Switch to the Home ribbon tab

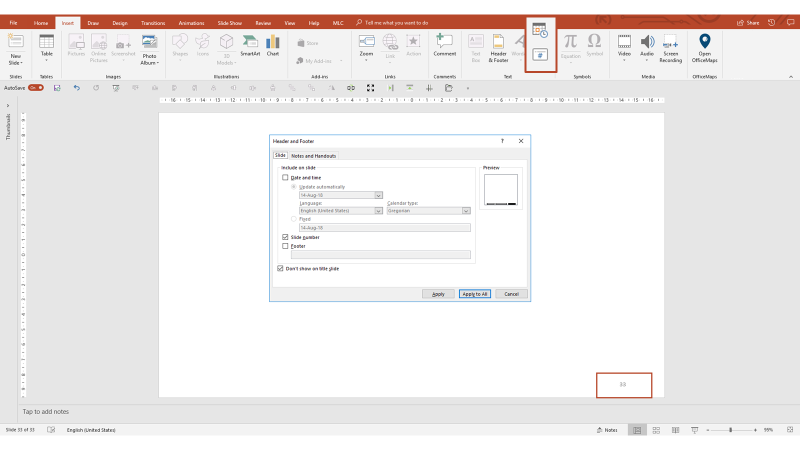41,23
